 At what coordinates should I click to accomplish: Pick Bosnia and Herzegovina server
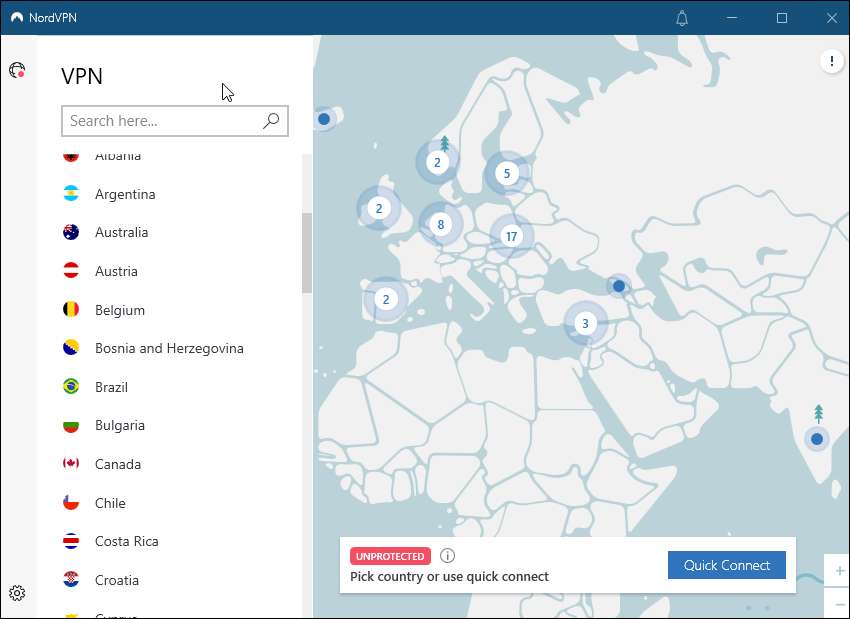pyautogui.click(x=169, y=348)
